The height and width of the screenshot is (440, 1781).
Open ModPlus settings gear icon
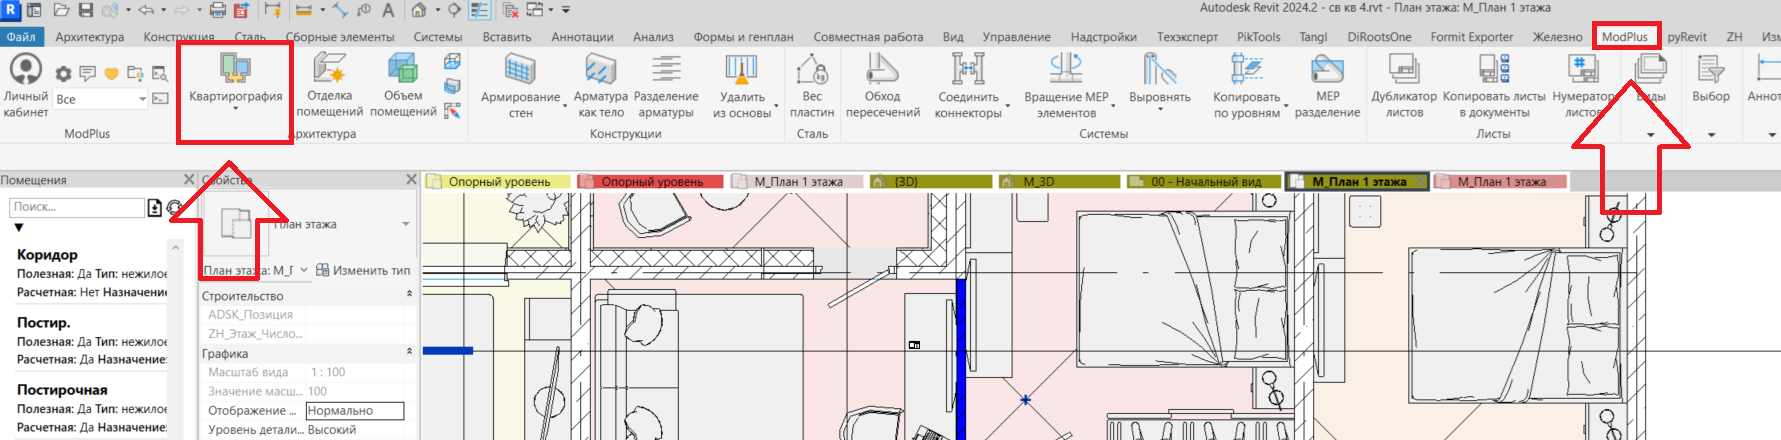point(63,73)
